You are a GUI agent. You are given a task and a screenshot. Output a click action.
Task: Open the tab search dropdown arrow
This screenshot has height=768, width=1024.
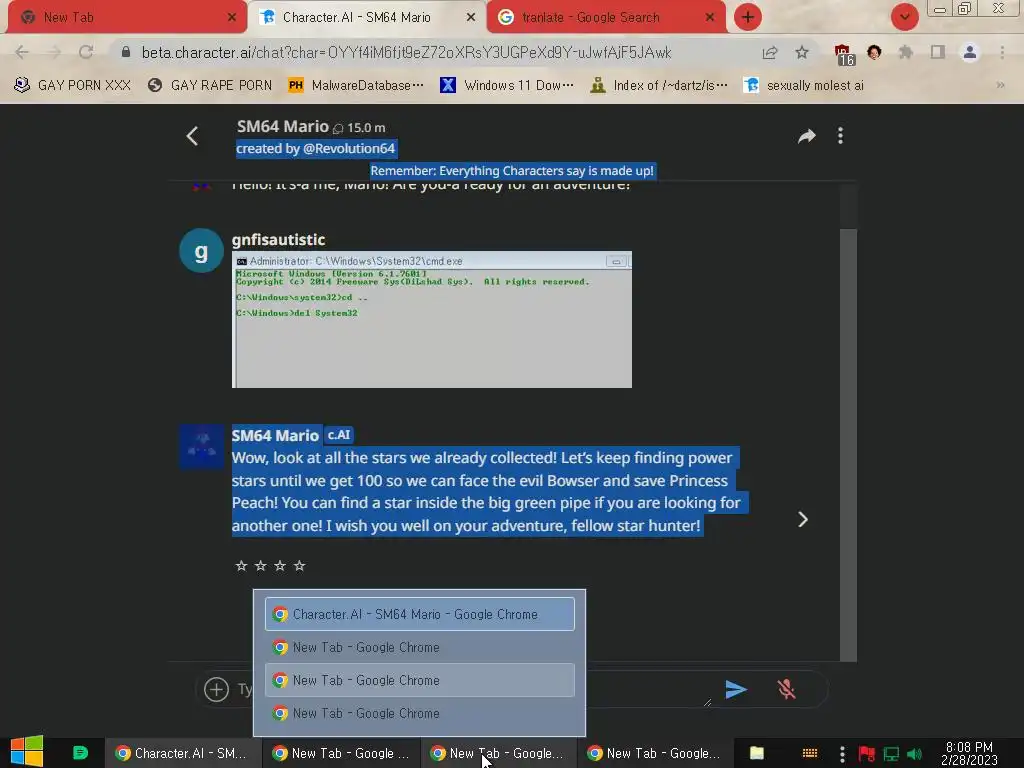point(904,17)
